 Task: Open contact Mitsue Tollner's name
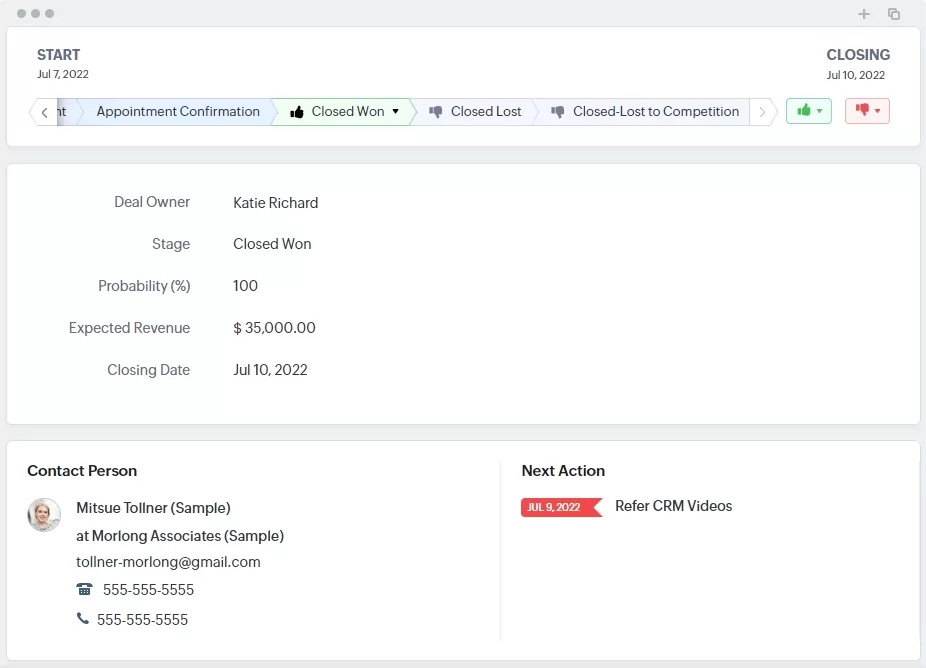click(153, 508)
